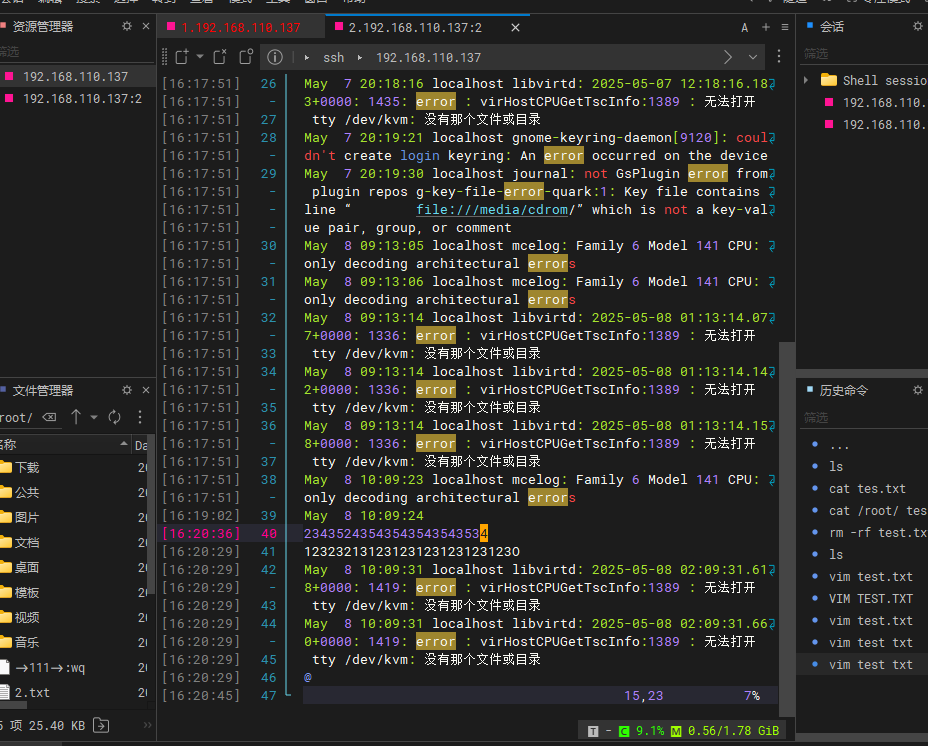The height and width of the screenshot is (746, 928).
Task: Click the 192.168.110.137 breadcrumb in the address bar
Action: click(428, 57)
